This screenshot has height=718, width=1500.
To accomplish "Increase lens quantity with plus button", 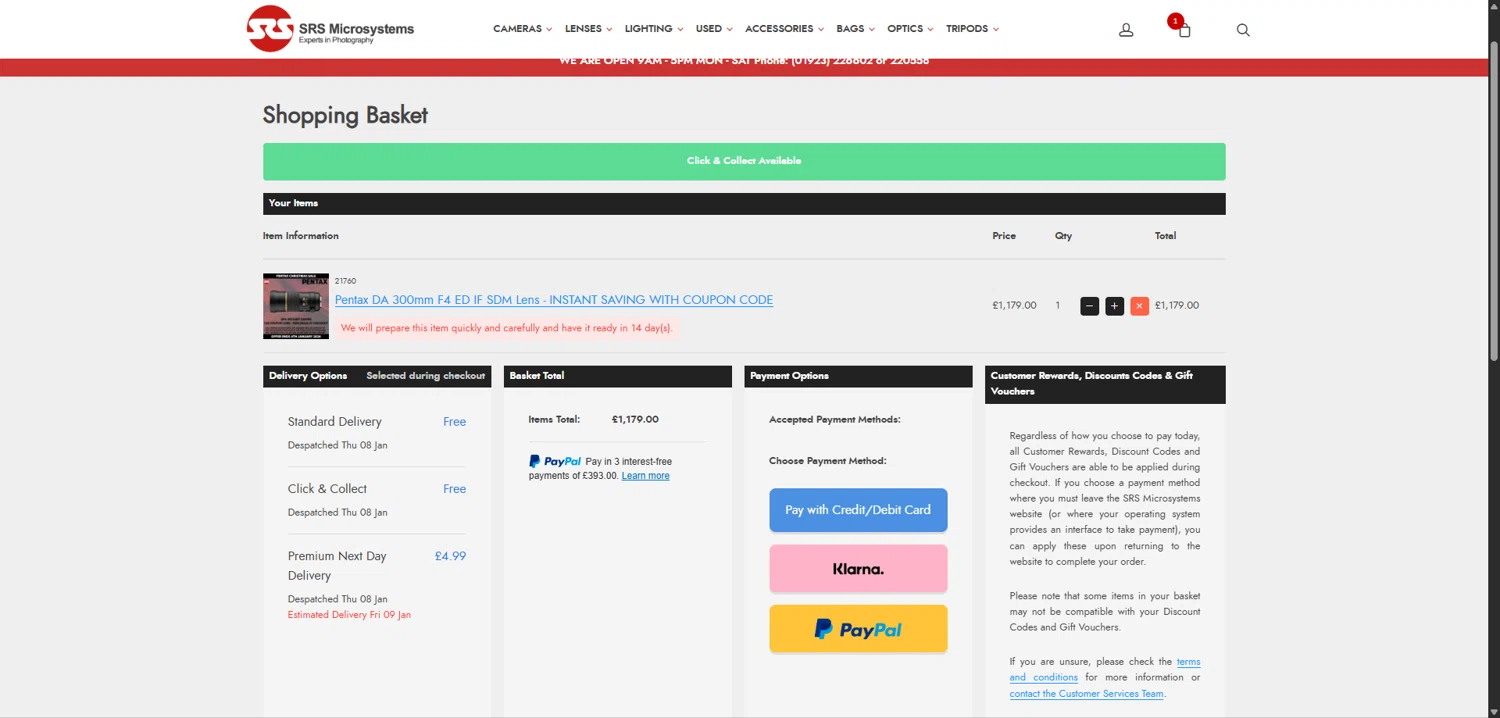I will [x=1114, y=306].
